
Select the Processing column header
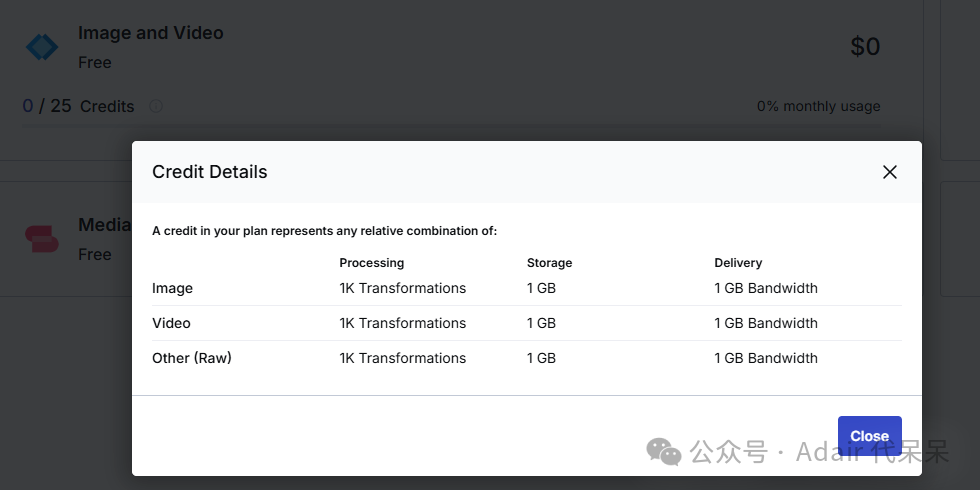(372, 263)
